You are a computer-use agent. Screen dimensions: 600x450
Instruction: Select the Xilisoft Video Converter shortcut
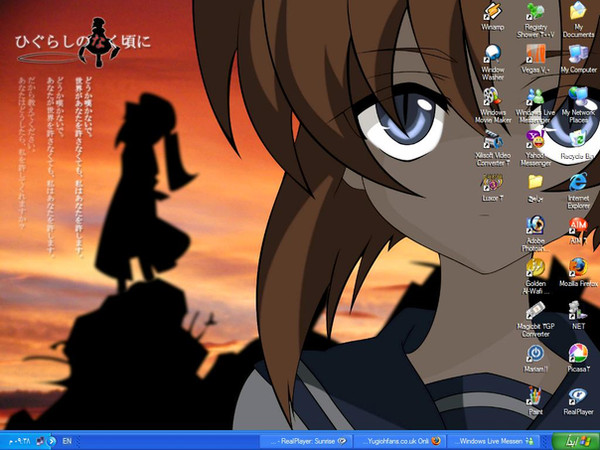(493, 148)
